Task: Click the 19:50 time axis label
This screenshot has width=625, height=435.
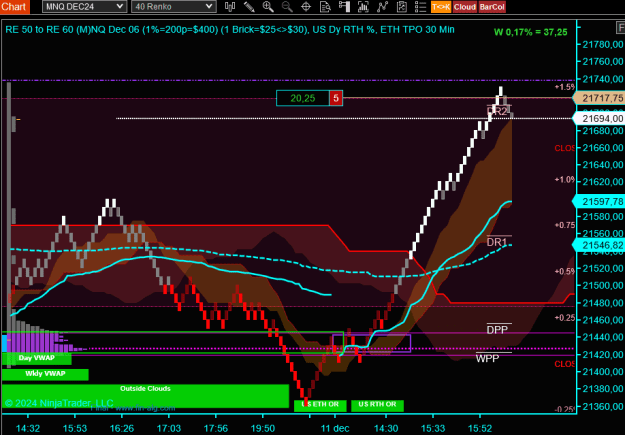Action: click(x=263, y=428)
